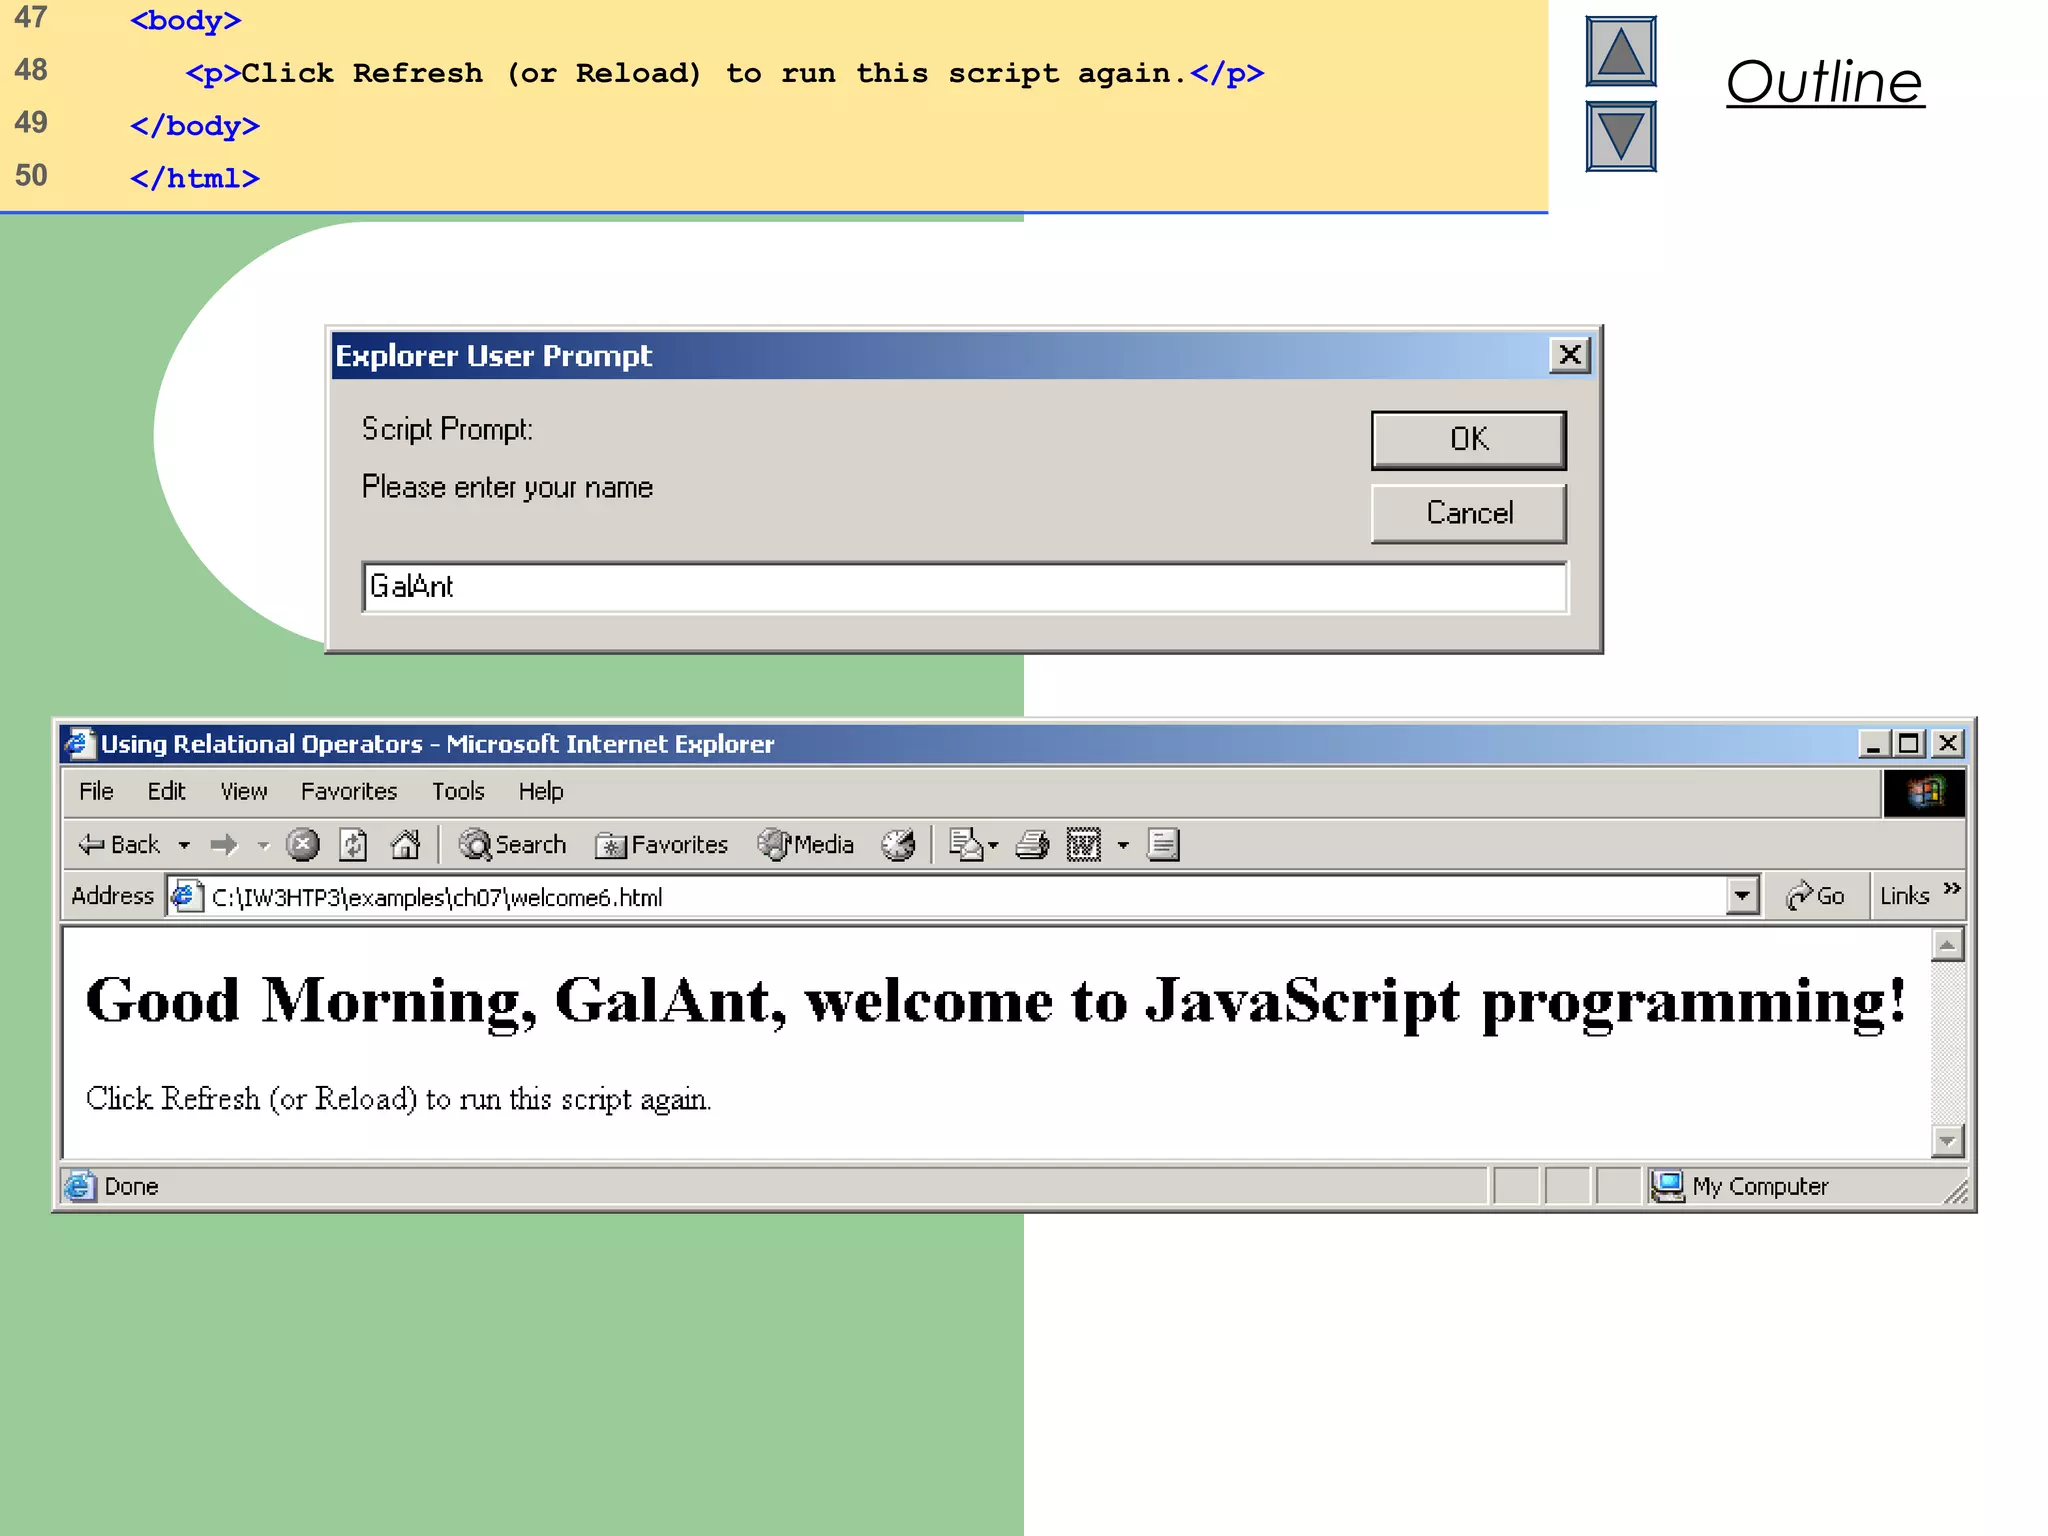2048x1536 pixels.
Task: Open the Outline link
Action: pyautogui.click(x=1825, y=82)
